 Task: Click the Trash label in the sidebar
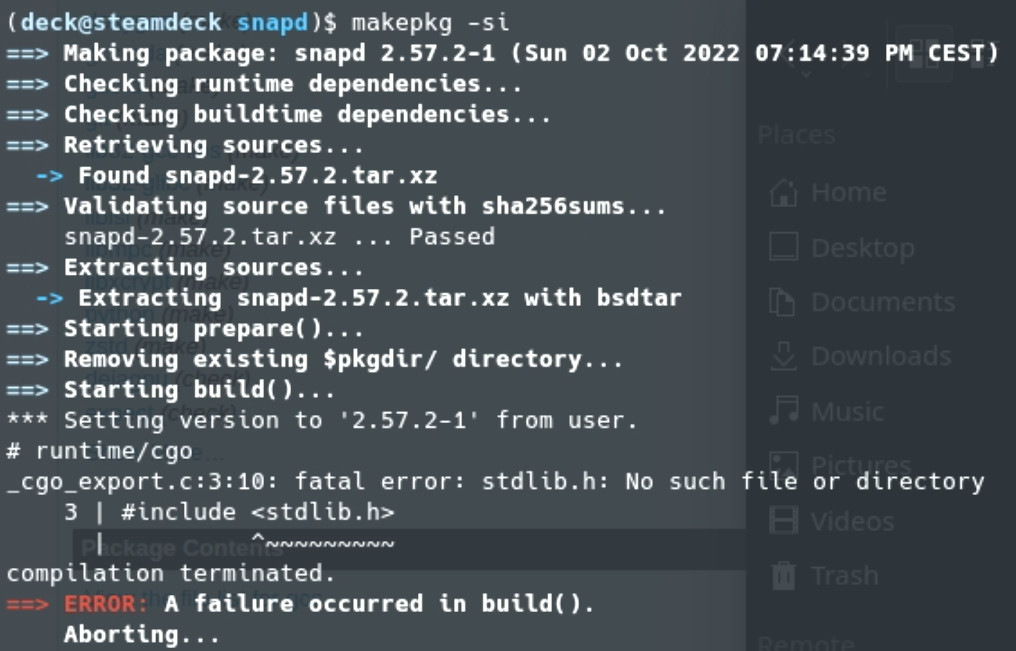[x=845, y=575]
